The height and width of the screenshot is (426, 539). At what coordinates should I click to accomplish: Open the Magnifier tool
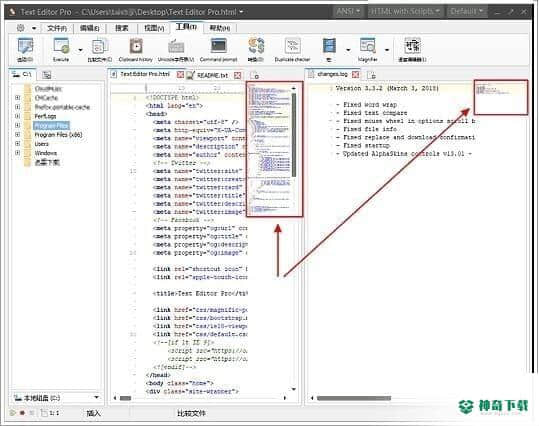(x=367, y=50)
